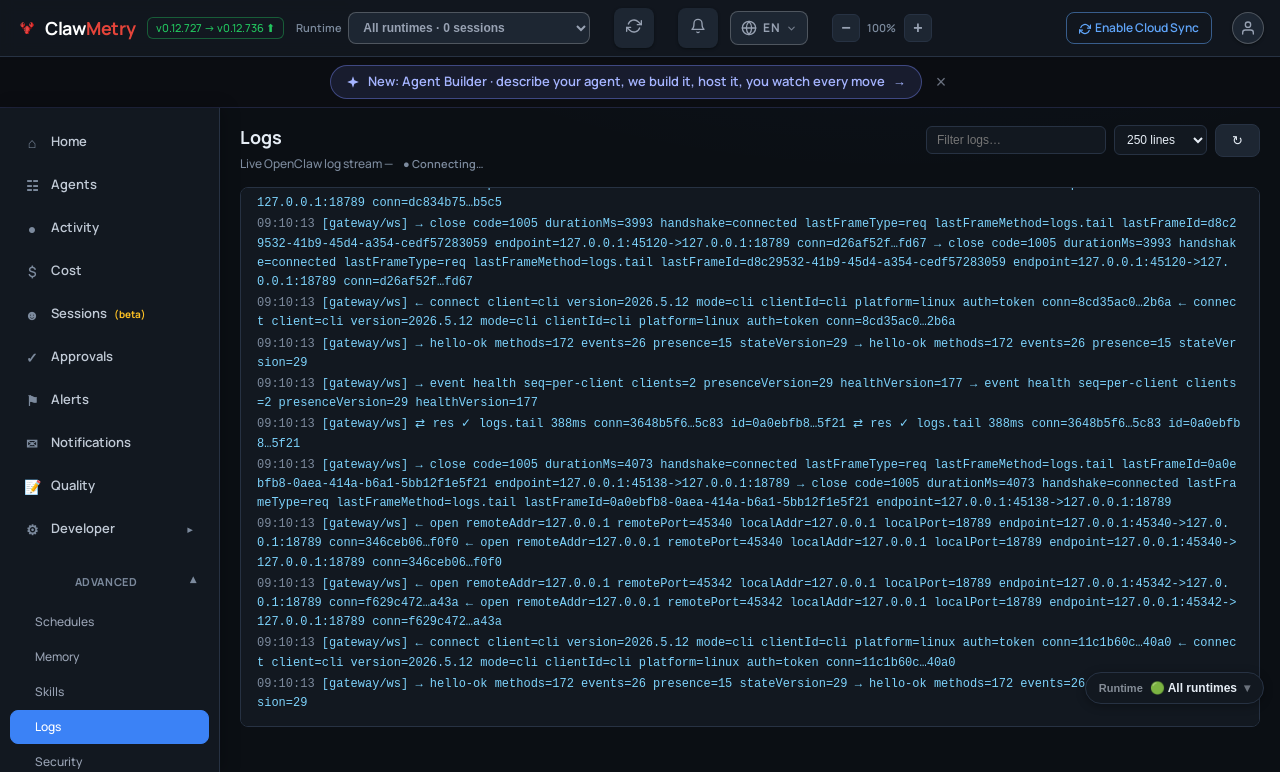1280x772 pixels.
Task: Click log line with remotePort=45340
Action: pyautogui.click(x=748, y=543)
